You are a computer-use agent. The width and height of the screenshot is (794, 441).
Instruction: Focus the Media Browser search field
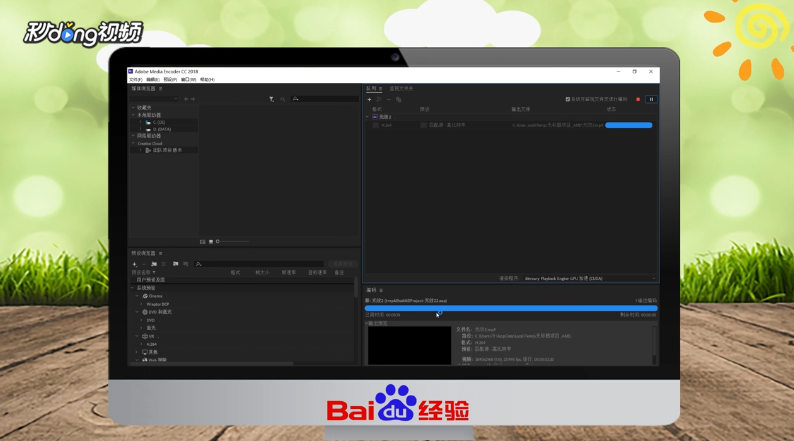click(325, 99)
